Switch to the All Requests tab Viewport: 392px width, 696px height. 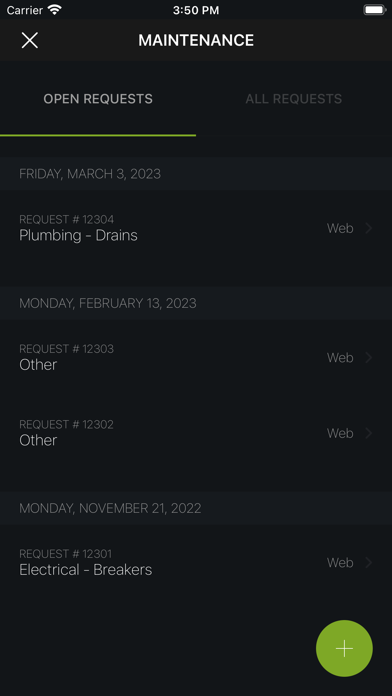(294, 99)
